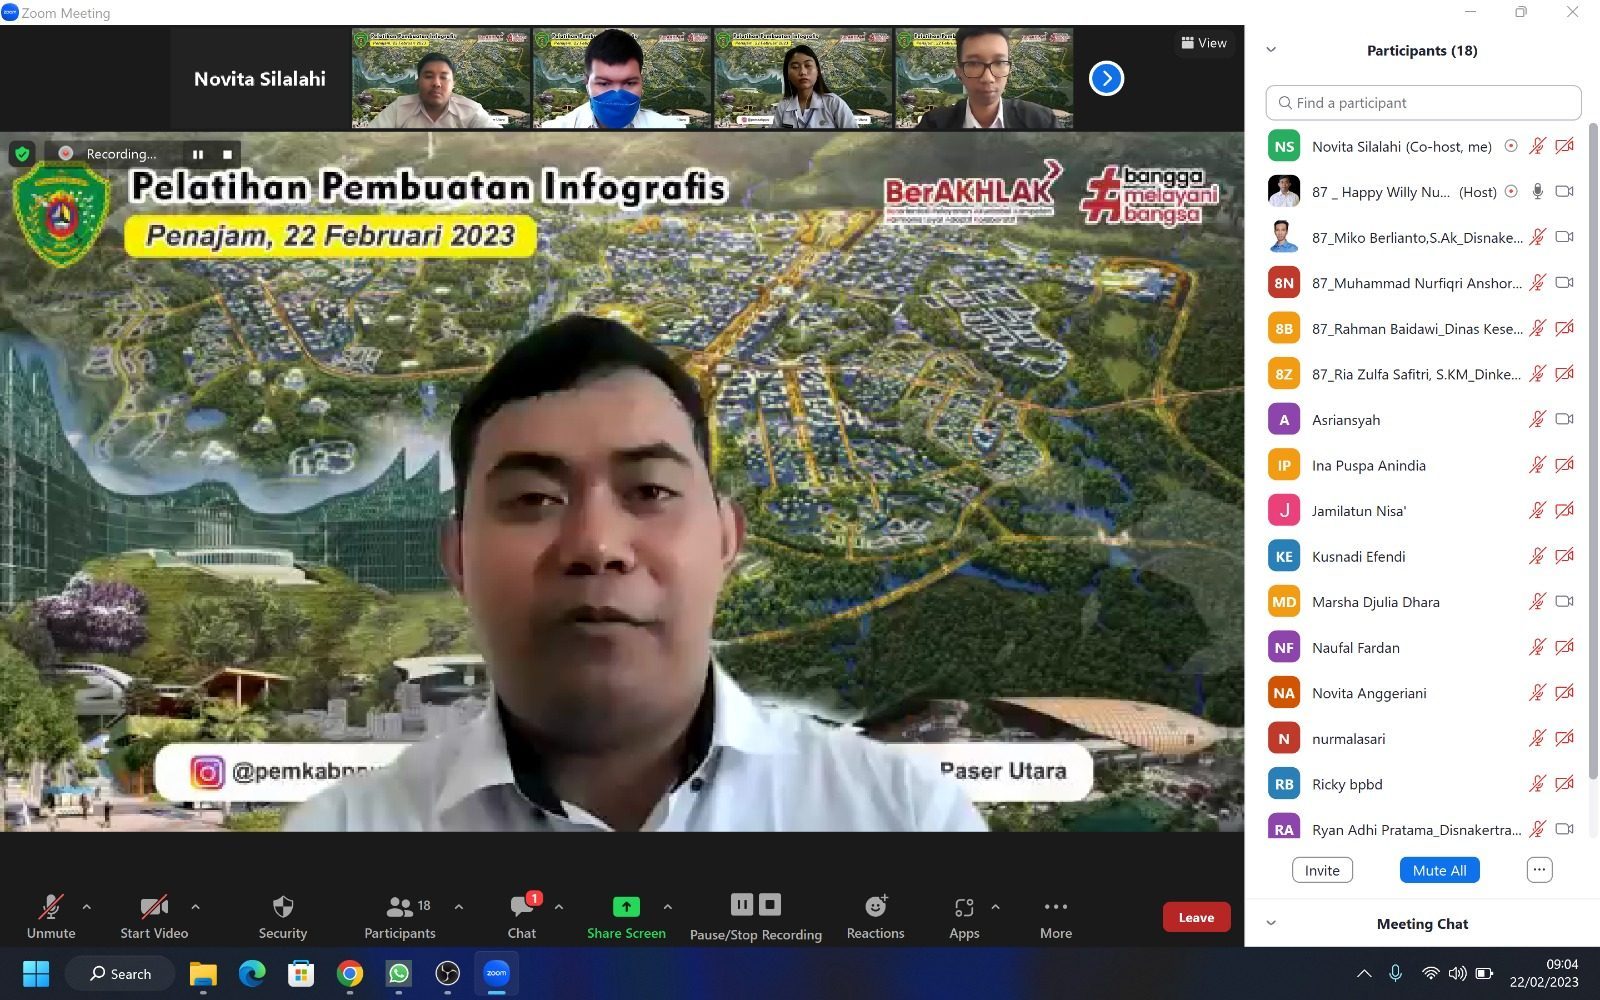Select video thumbnail of man with blue mask
1600x1000 pixels.
click(622, 79)
